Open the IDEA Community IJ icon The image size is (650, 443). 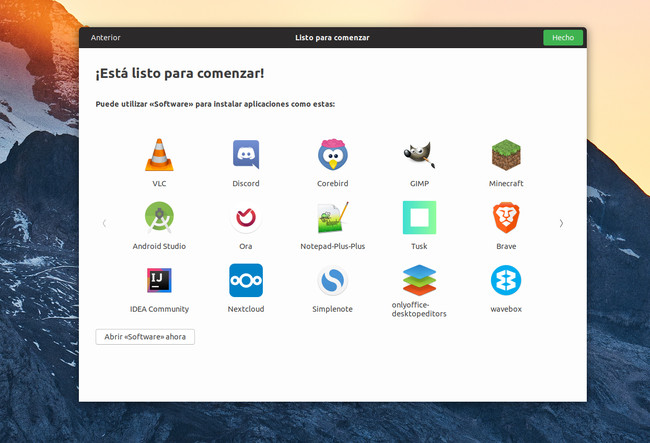pyautogui.click(x=159, y=280)
